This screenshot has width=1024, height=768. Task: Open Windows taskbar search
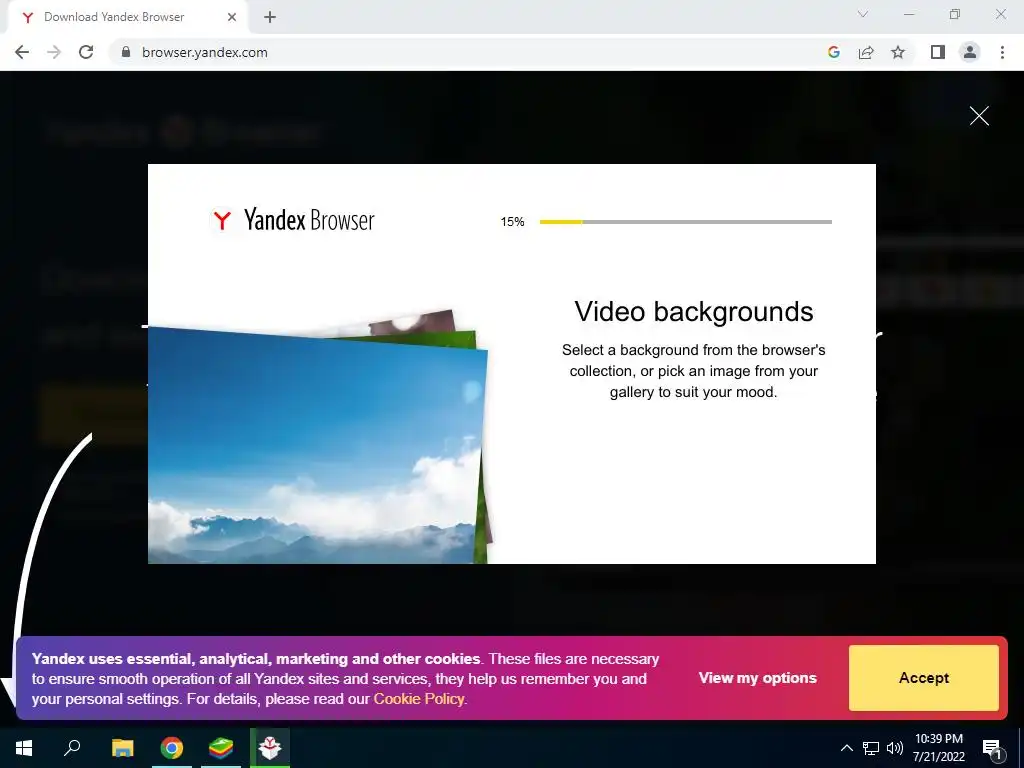72,748
